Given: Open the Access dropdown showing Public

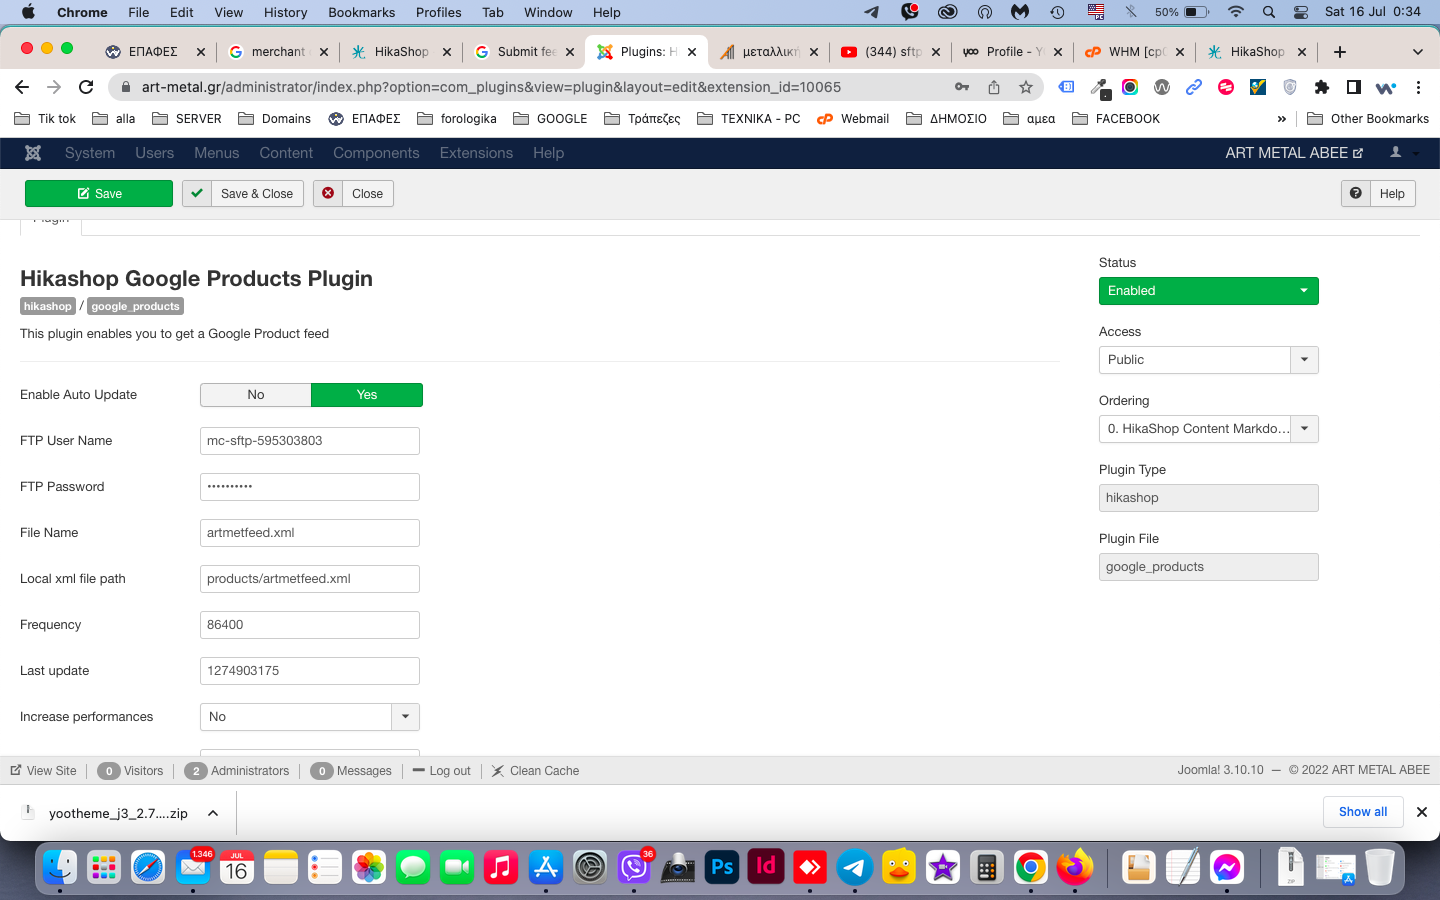Looking at the screenshot, I should (x=1208, y=360).
